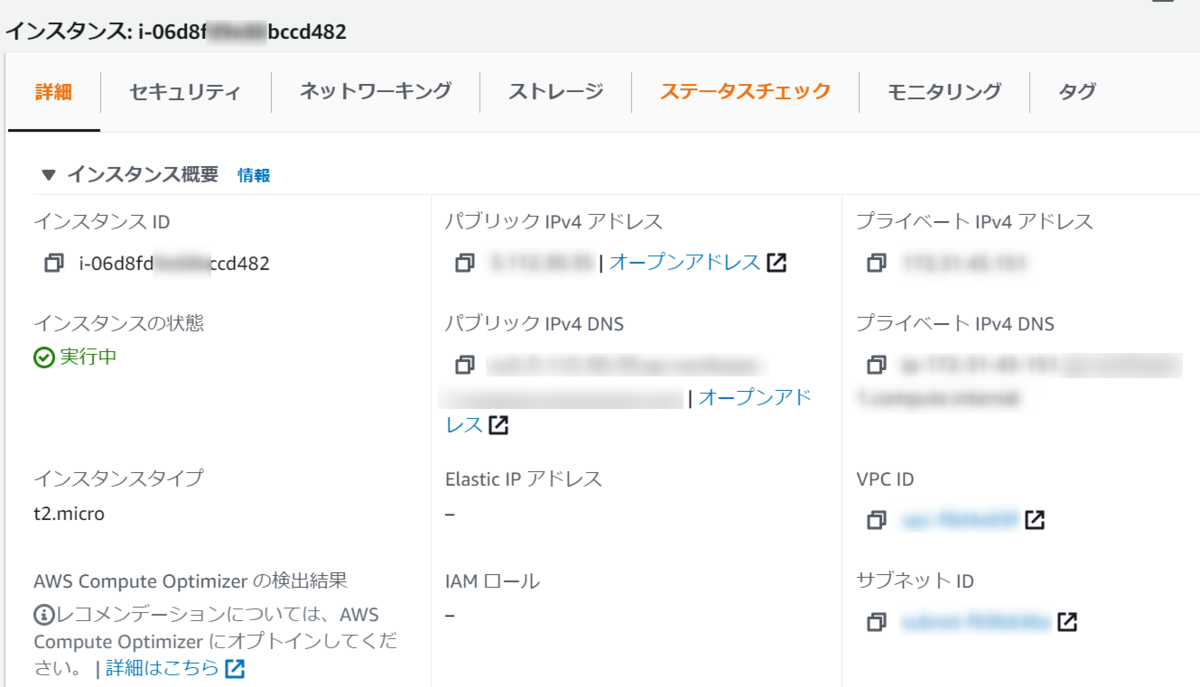Switch to the ネットワーキング tab
The height and width of the screenshot is (687, 1200).
coord(375,91)
